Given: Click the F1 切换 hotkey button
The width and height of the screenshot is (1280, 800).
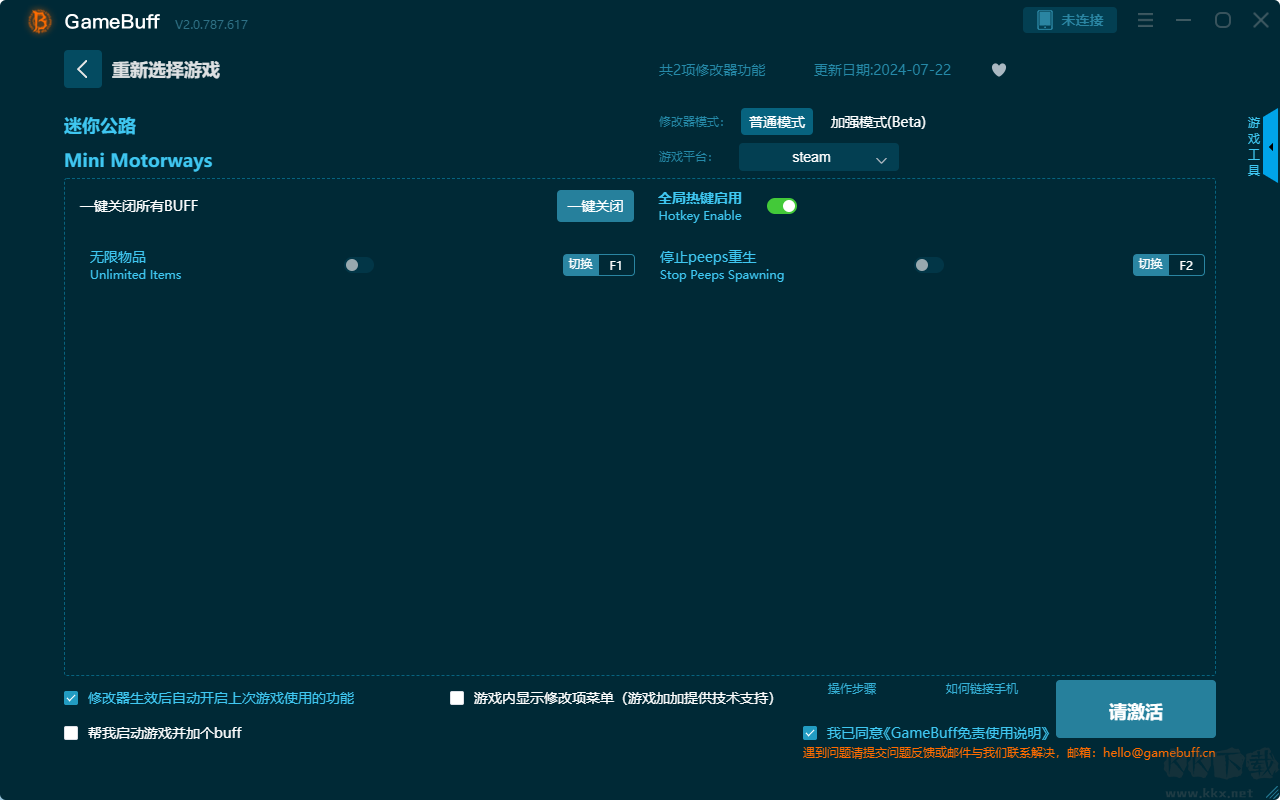Looking at the screenshot, I should point(598,264).
